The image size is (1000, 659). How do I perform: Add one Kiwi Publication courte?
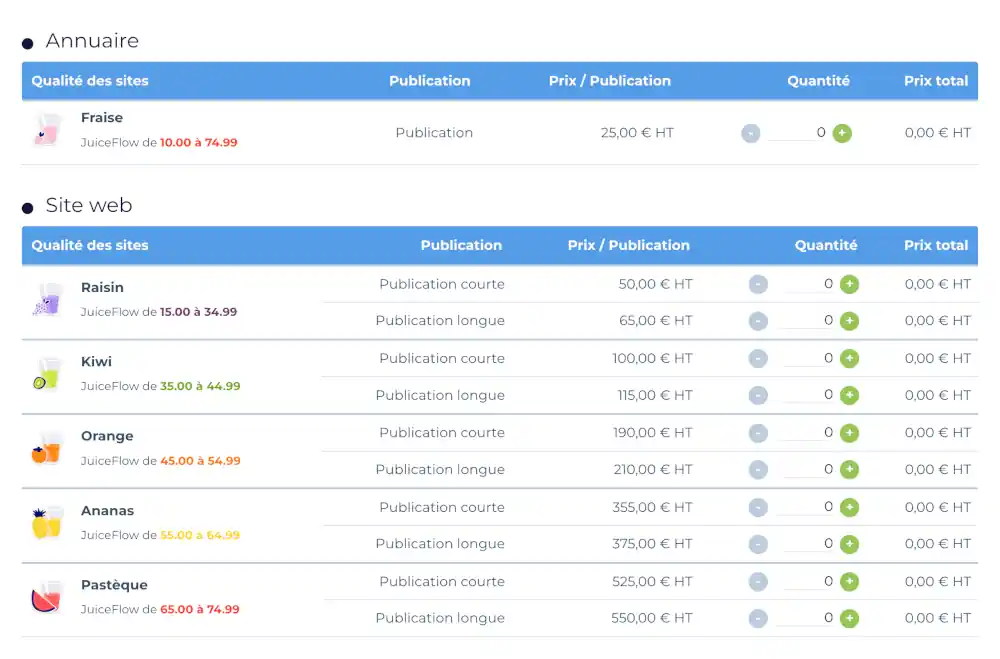click(x=849, y=359)
